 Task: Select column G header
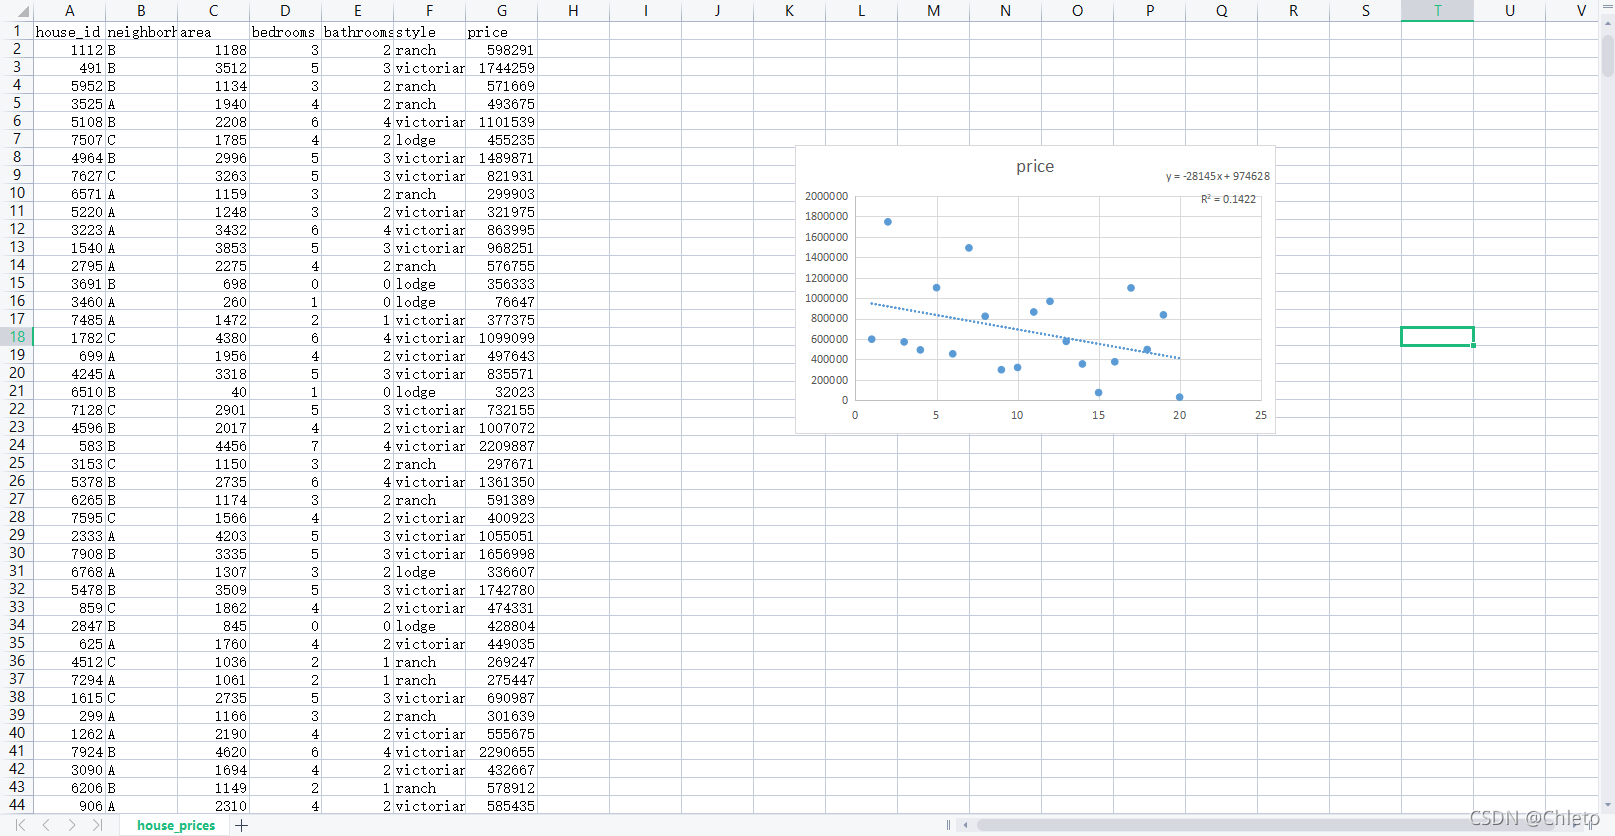pyautogui.click(x=501, y=11)
